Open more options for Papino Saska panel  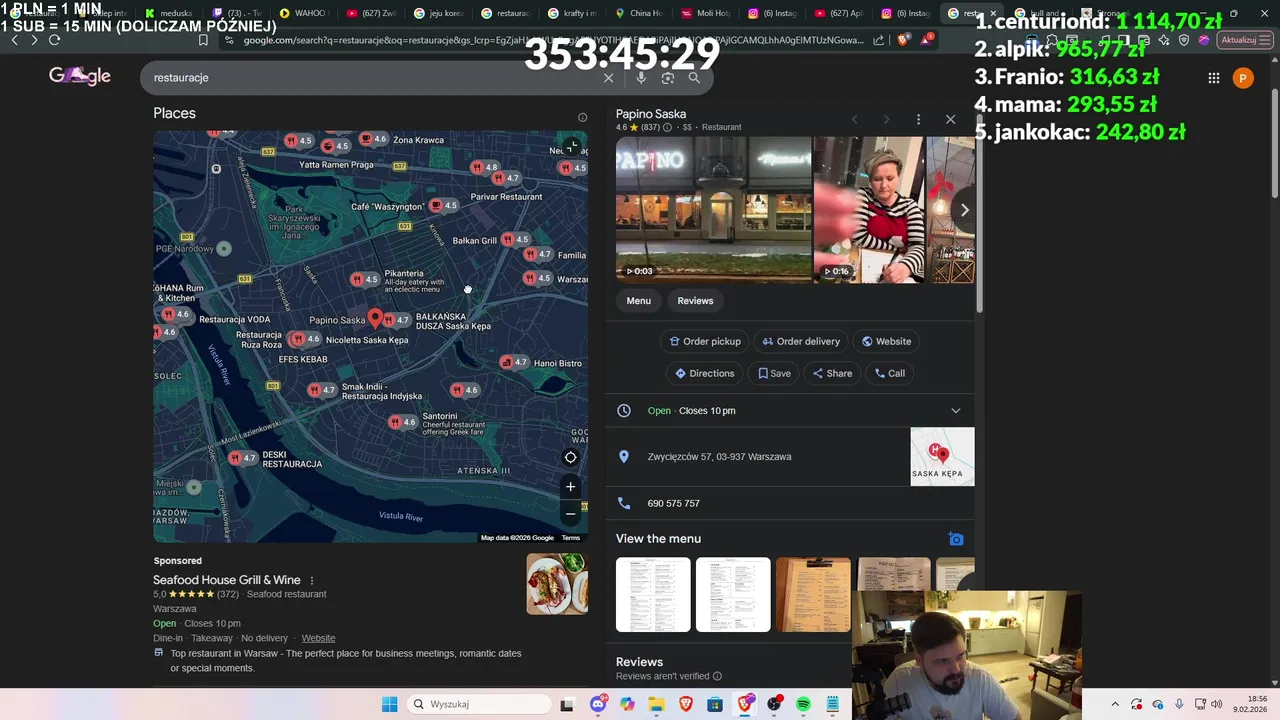pos(918,119)
